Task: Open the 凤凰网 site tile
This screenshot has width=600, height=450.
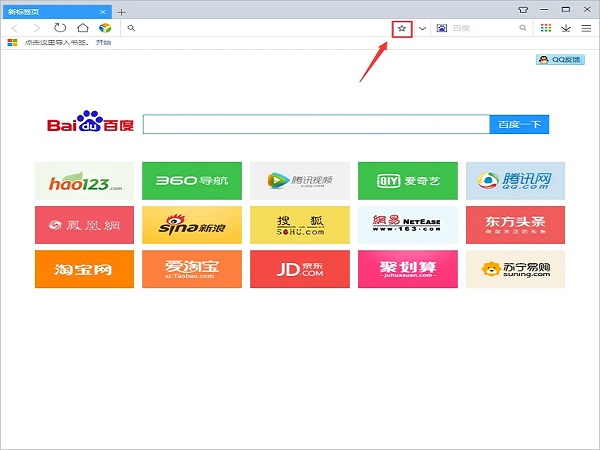Action: [85, 225]
